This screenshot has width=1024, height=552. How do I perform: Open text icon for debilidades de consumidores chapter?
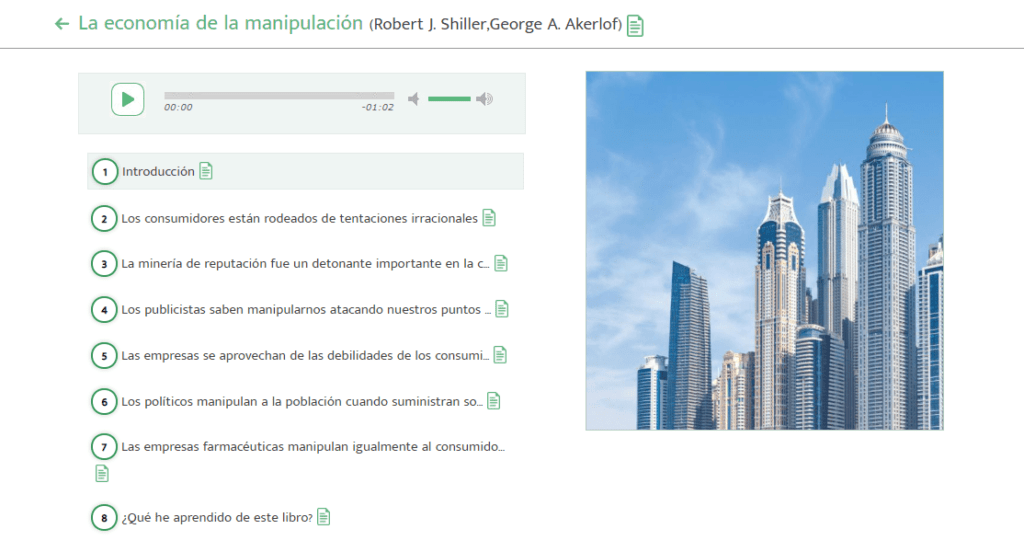[x=500, y=355]
